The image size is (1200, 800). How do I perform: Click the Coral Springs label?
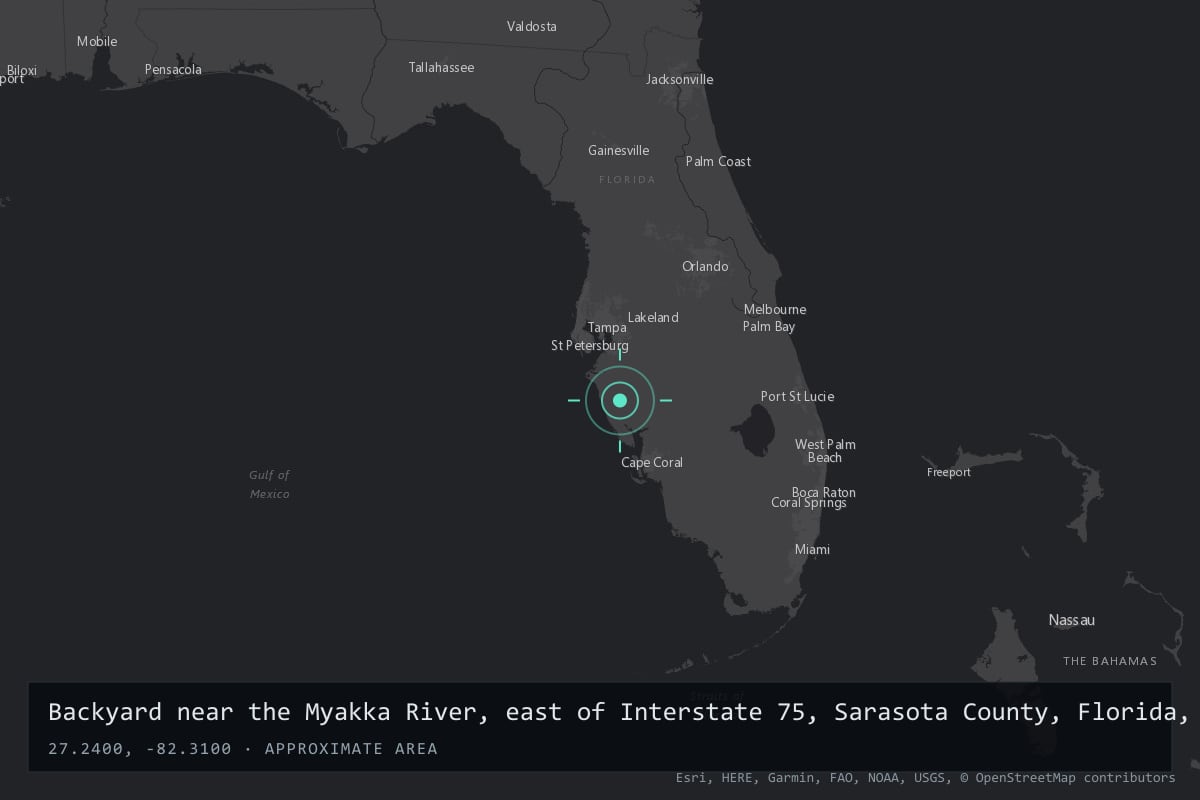click(809, 503)
